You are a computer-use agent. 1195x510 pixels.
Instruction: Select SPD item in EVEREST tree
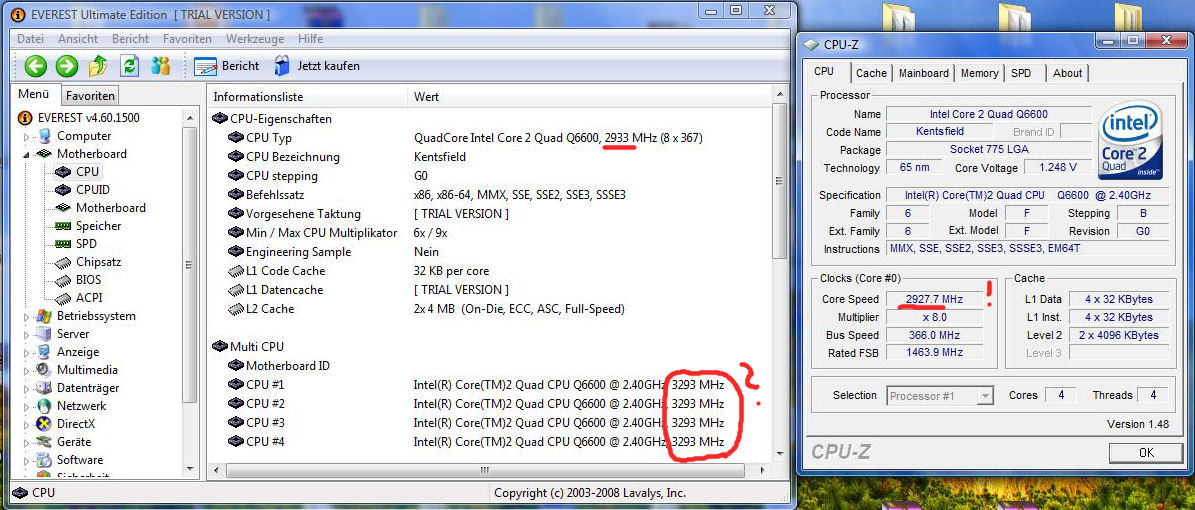click(86, 244)
